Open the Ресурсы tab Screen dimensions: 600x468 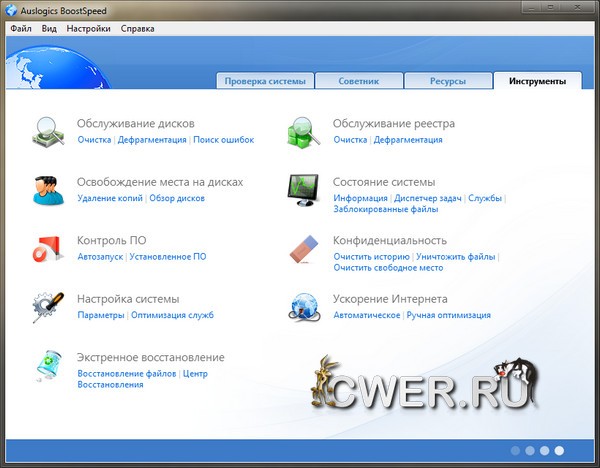(x=447, y=81)
